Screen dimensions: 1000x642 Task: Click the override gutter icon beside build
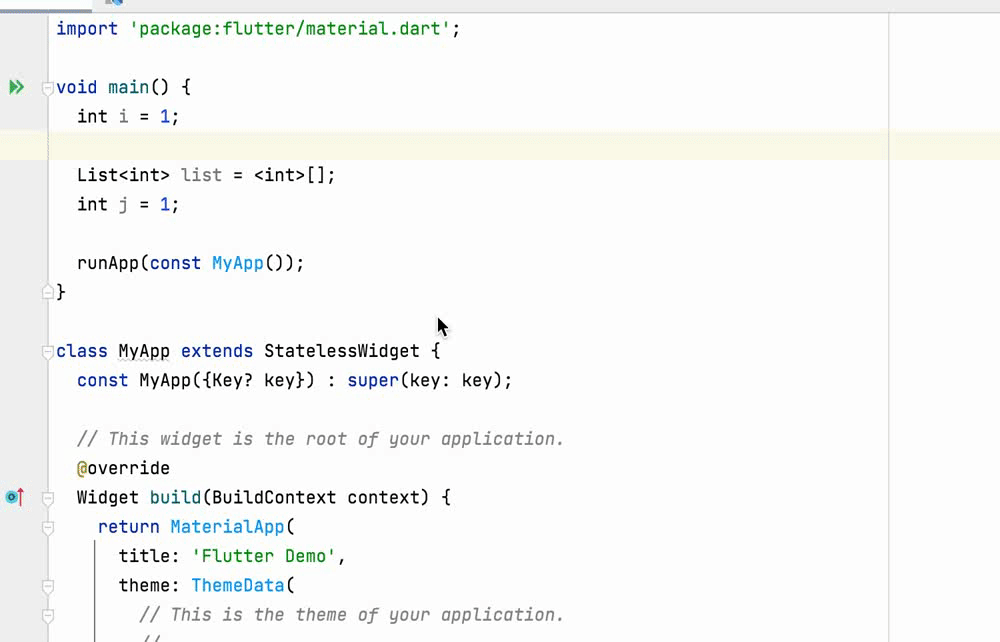15,497
